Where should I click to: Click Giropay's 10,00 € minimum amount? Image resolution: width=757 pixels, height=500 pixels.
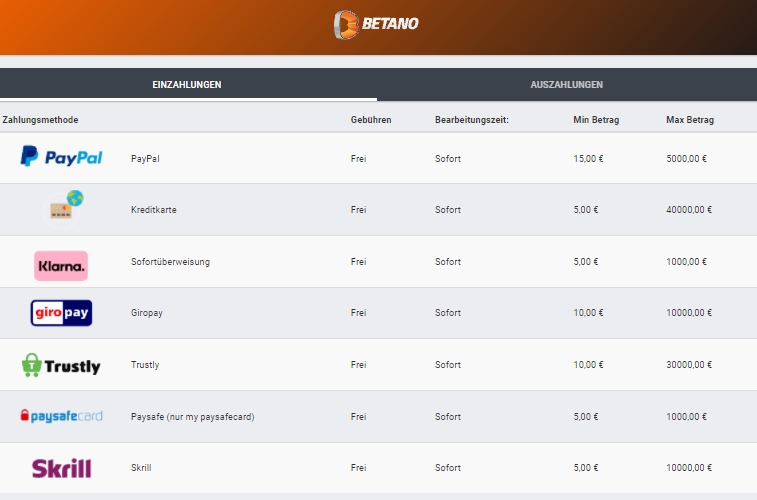(588, 313)
